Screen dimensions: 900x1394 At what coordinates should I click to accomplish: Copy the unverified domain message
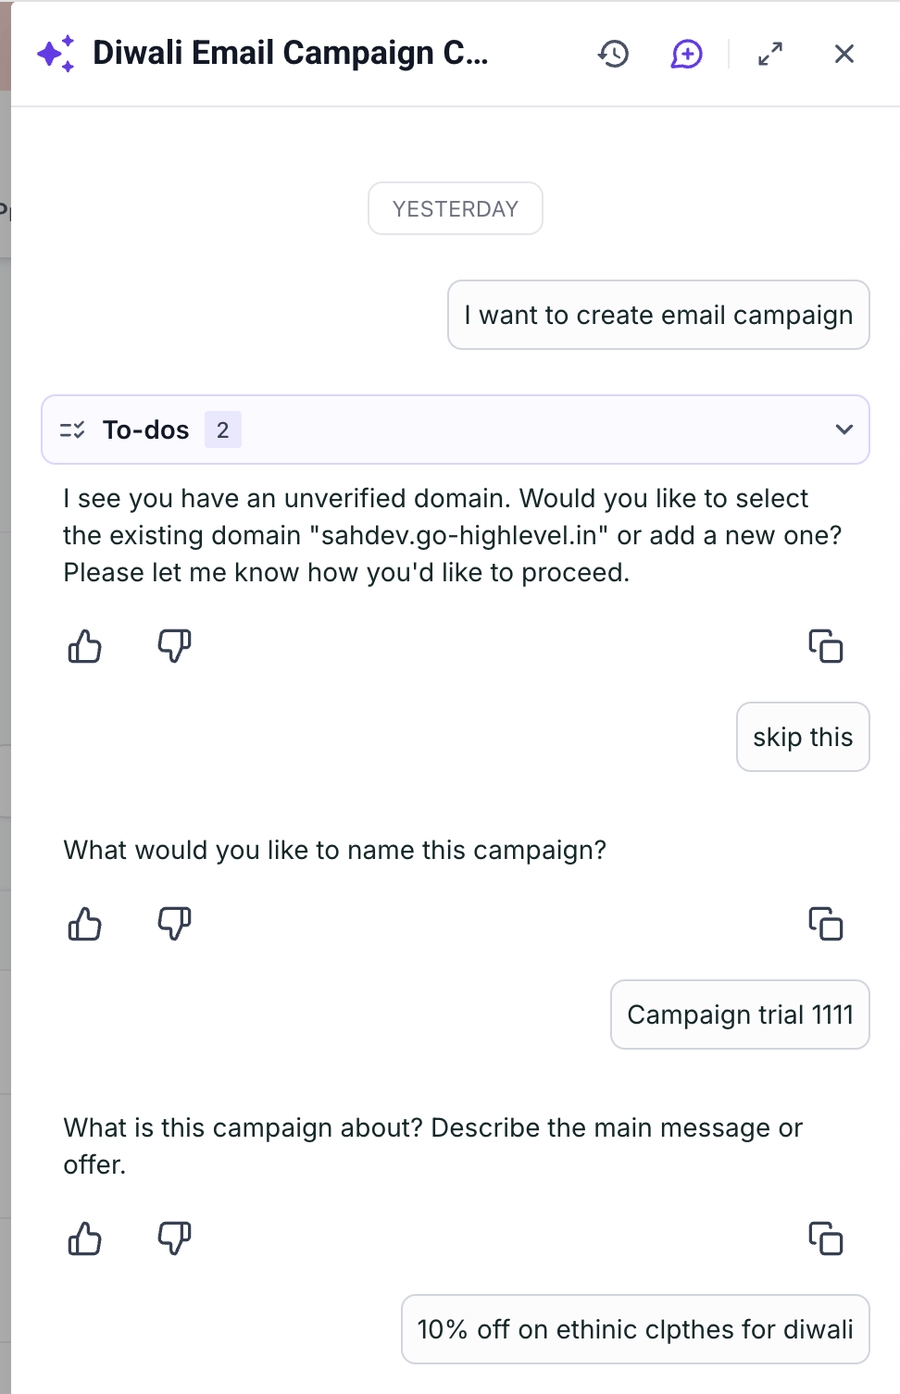click(826, 647)
